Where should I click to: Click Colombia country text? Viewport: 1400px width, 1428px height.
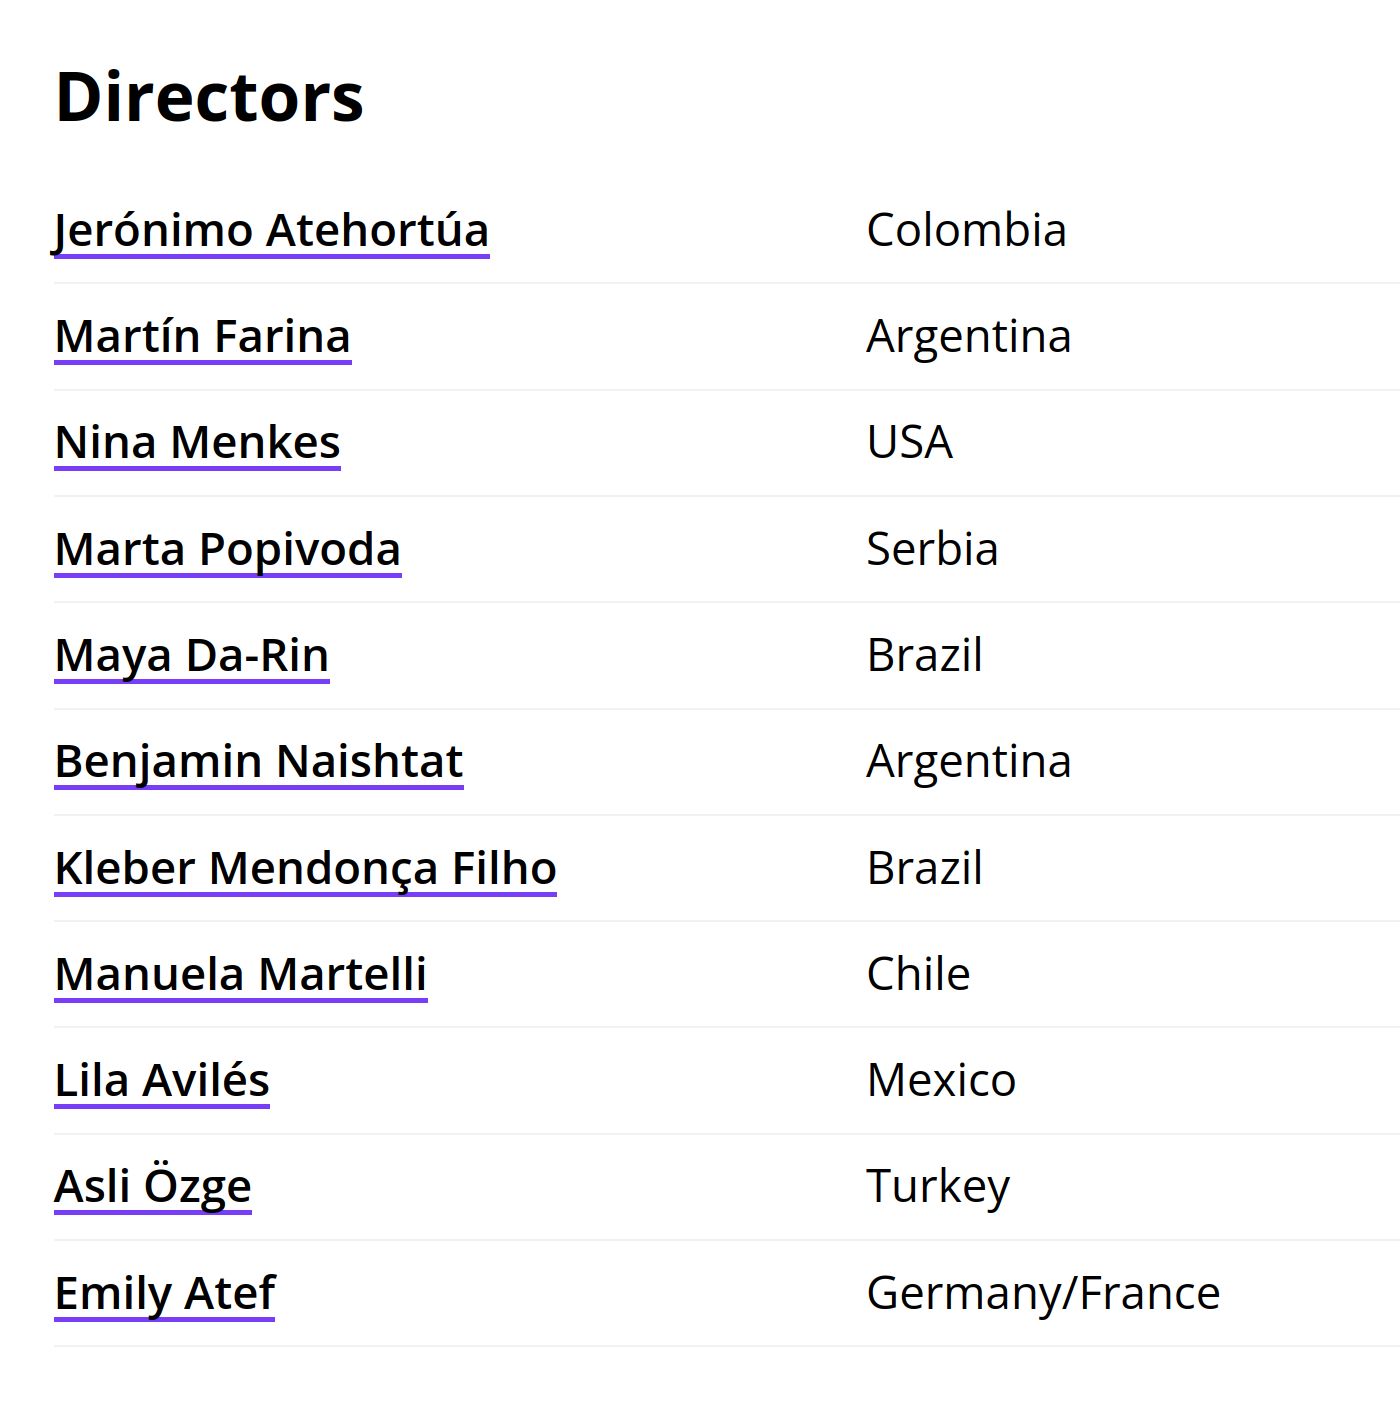pyautogui.click(x=967, y=230)
